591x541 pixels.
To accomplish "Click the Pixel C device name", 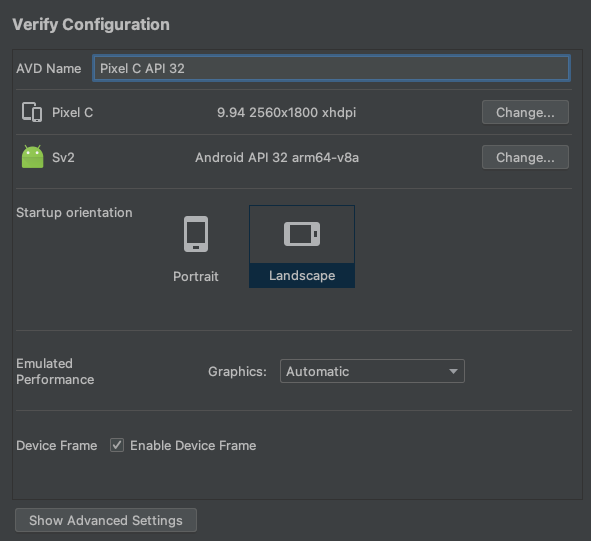I will (72, 112).
